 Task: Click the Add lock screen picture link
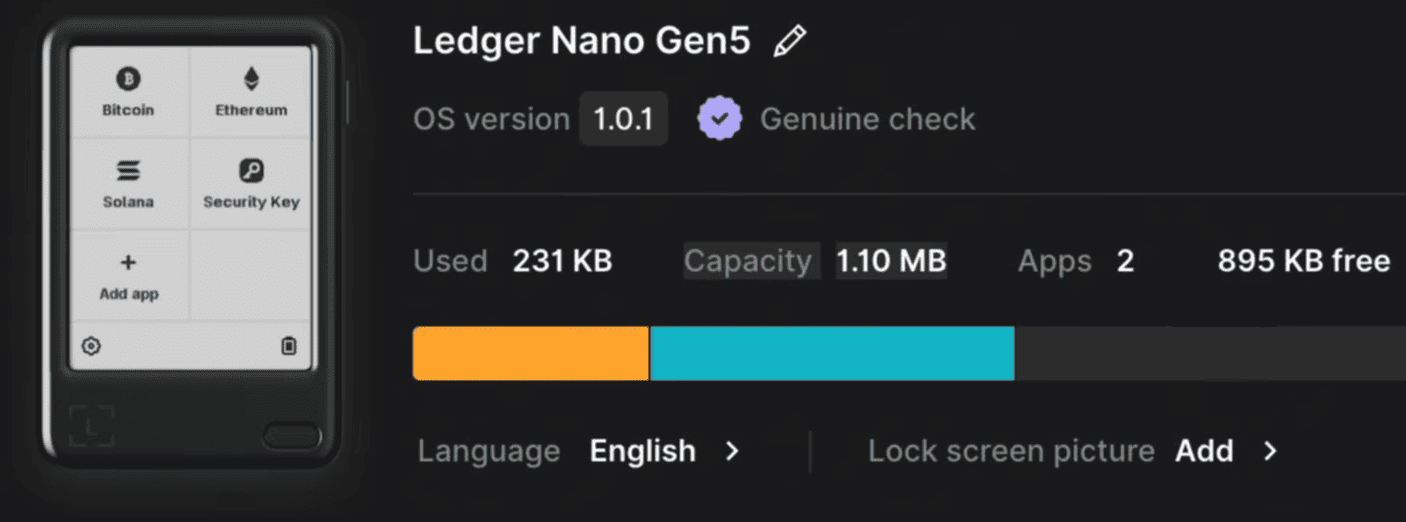click(1204, 451)
